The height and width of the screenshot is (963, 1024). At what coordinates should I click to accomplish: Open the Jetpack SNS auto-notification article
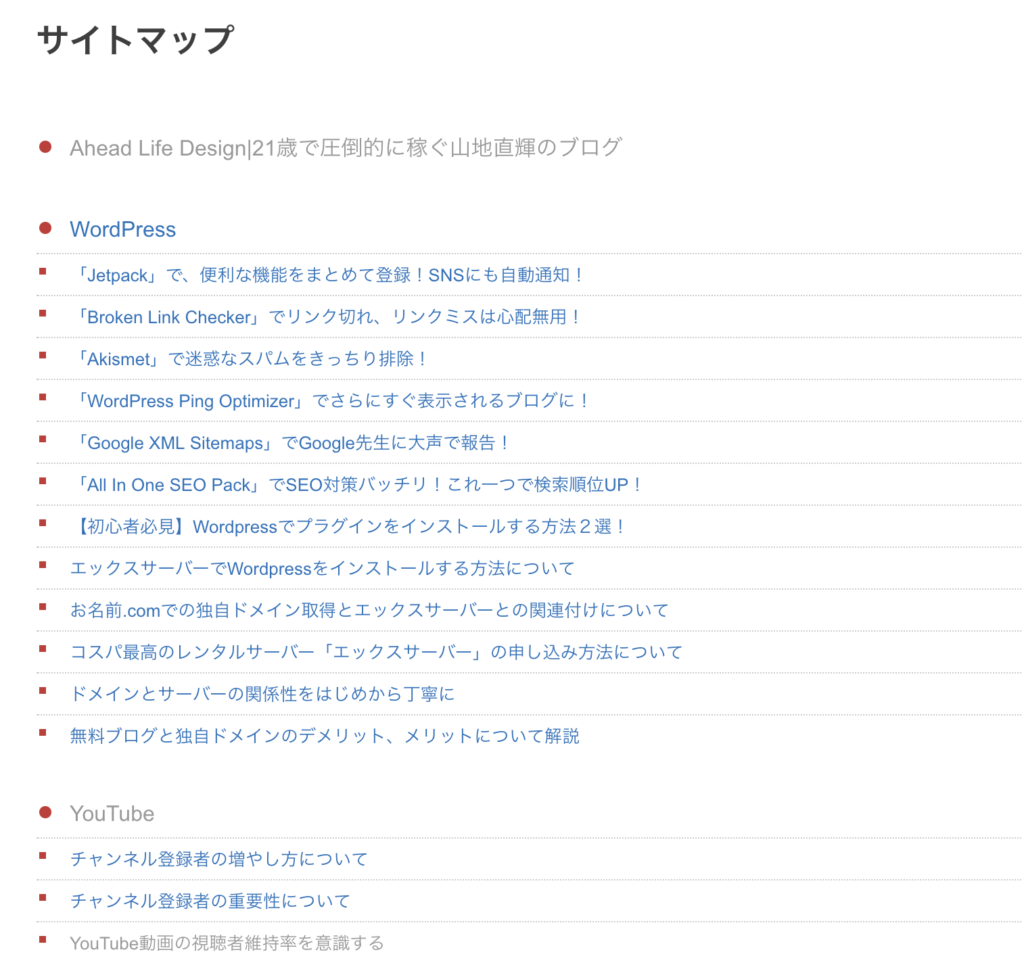(328, 275)
